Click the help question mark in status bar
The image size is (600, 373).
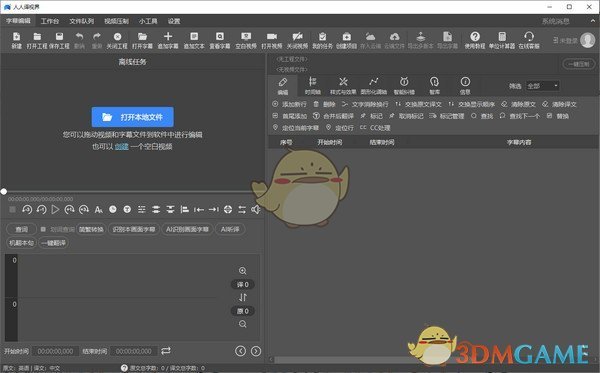(x=124, y=368)
